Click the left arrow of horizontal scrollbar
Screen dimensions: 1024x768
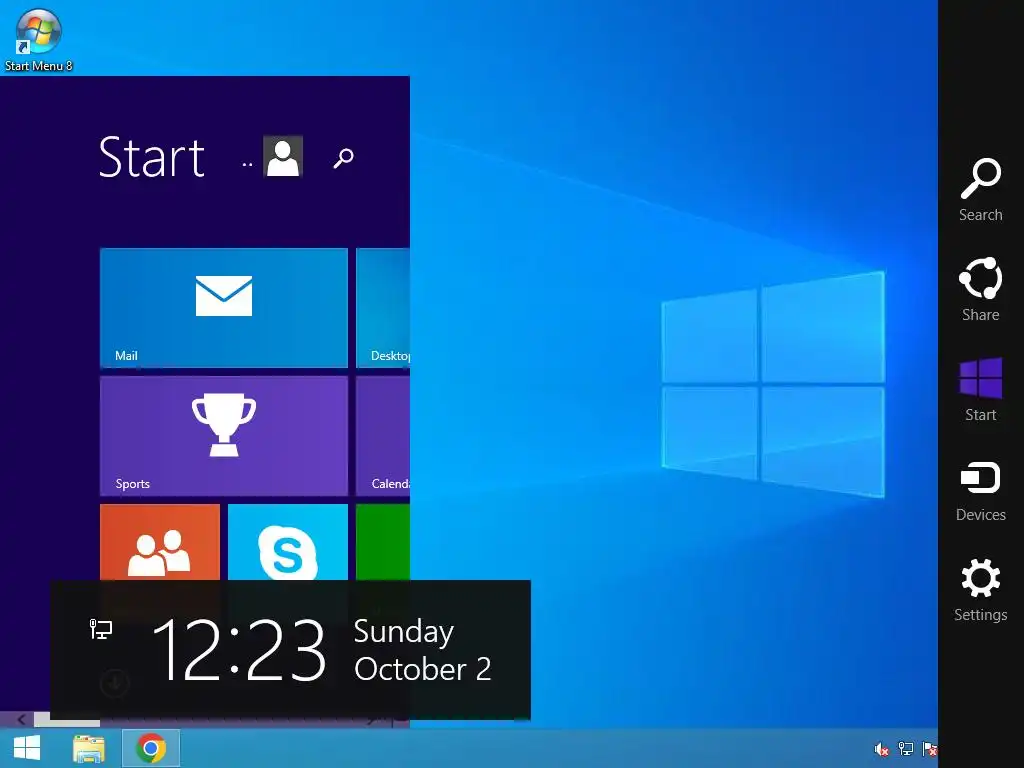[x=21, y=720]
